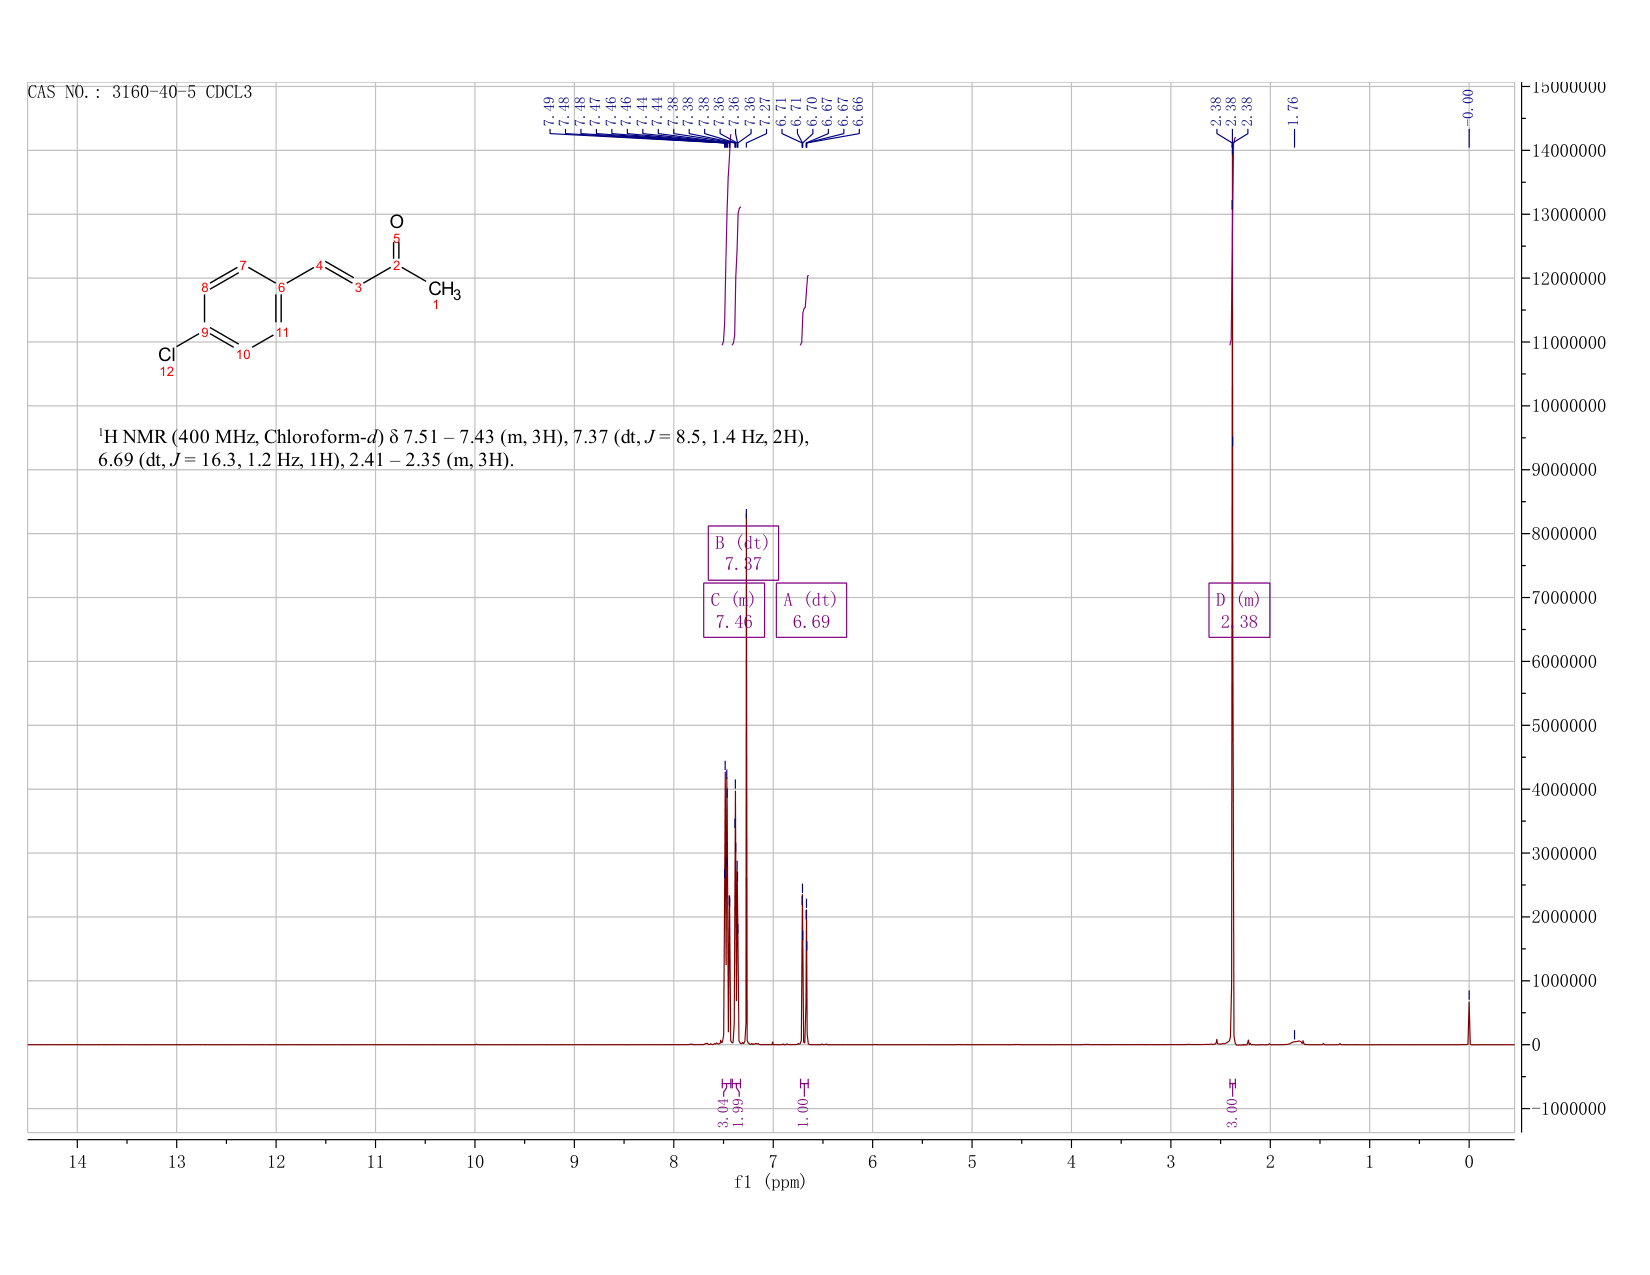Image resolution: width=1650 pixels, height=1275 pixels.
Task: Click the 6.66 peak label
Action: click(x=858, y=111)
